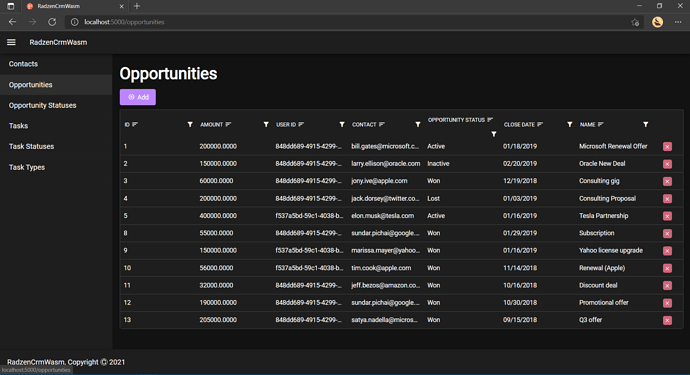Image resolution: width=690 pixels, height=375 pixels.
Task: Delete the Renewal (Apple) row
Action: pyautogui.click(x=667, y=268)
